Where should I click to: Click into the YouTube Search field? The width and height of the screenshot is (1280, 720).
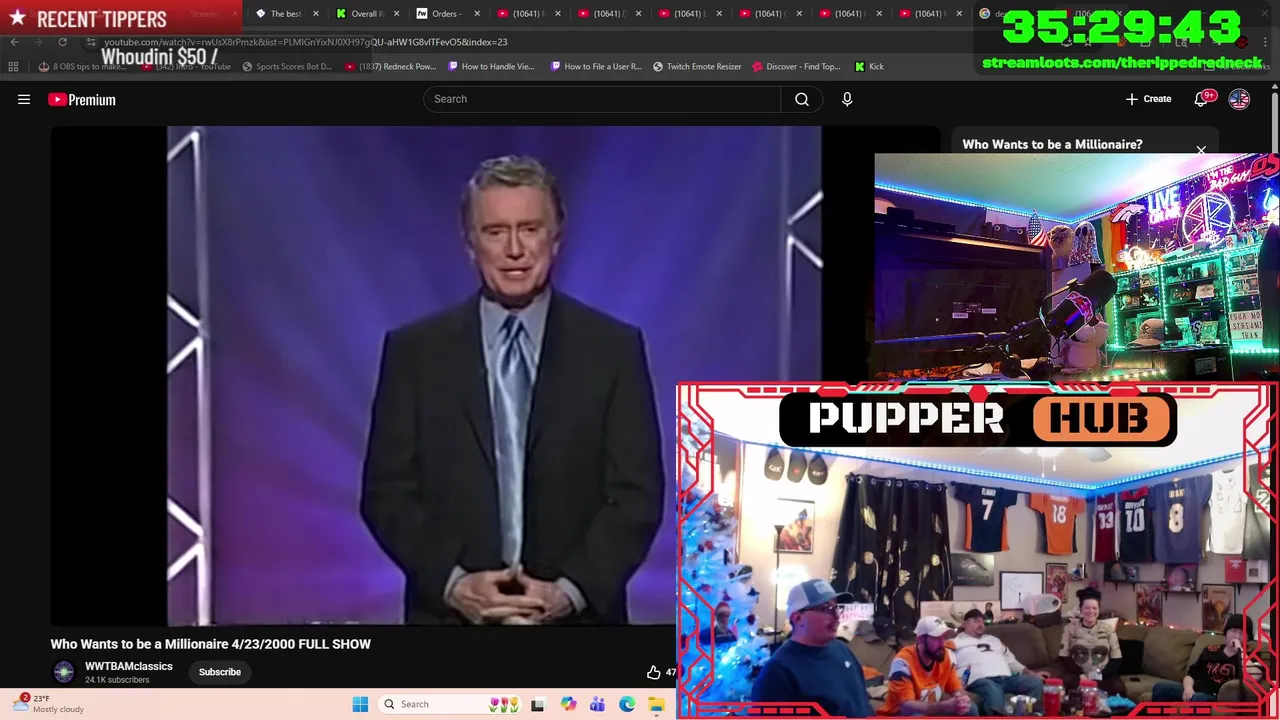(x=602, y=99)
